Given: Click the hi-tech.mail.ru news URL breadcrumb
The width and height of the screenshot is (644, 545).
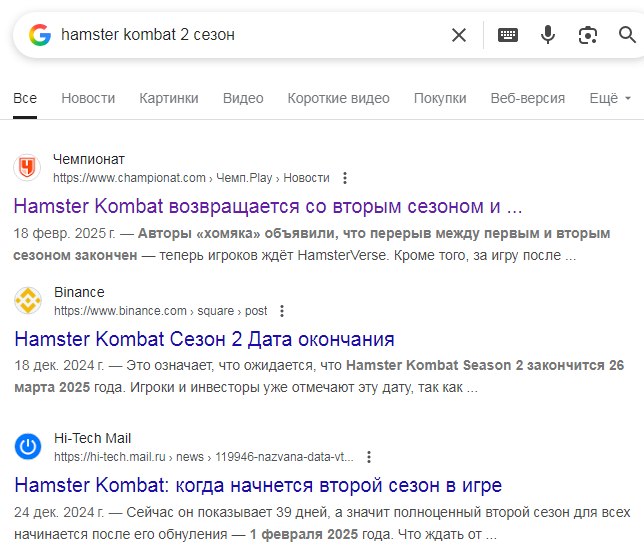Looking at the screenshot, I should tap(204, 457).
